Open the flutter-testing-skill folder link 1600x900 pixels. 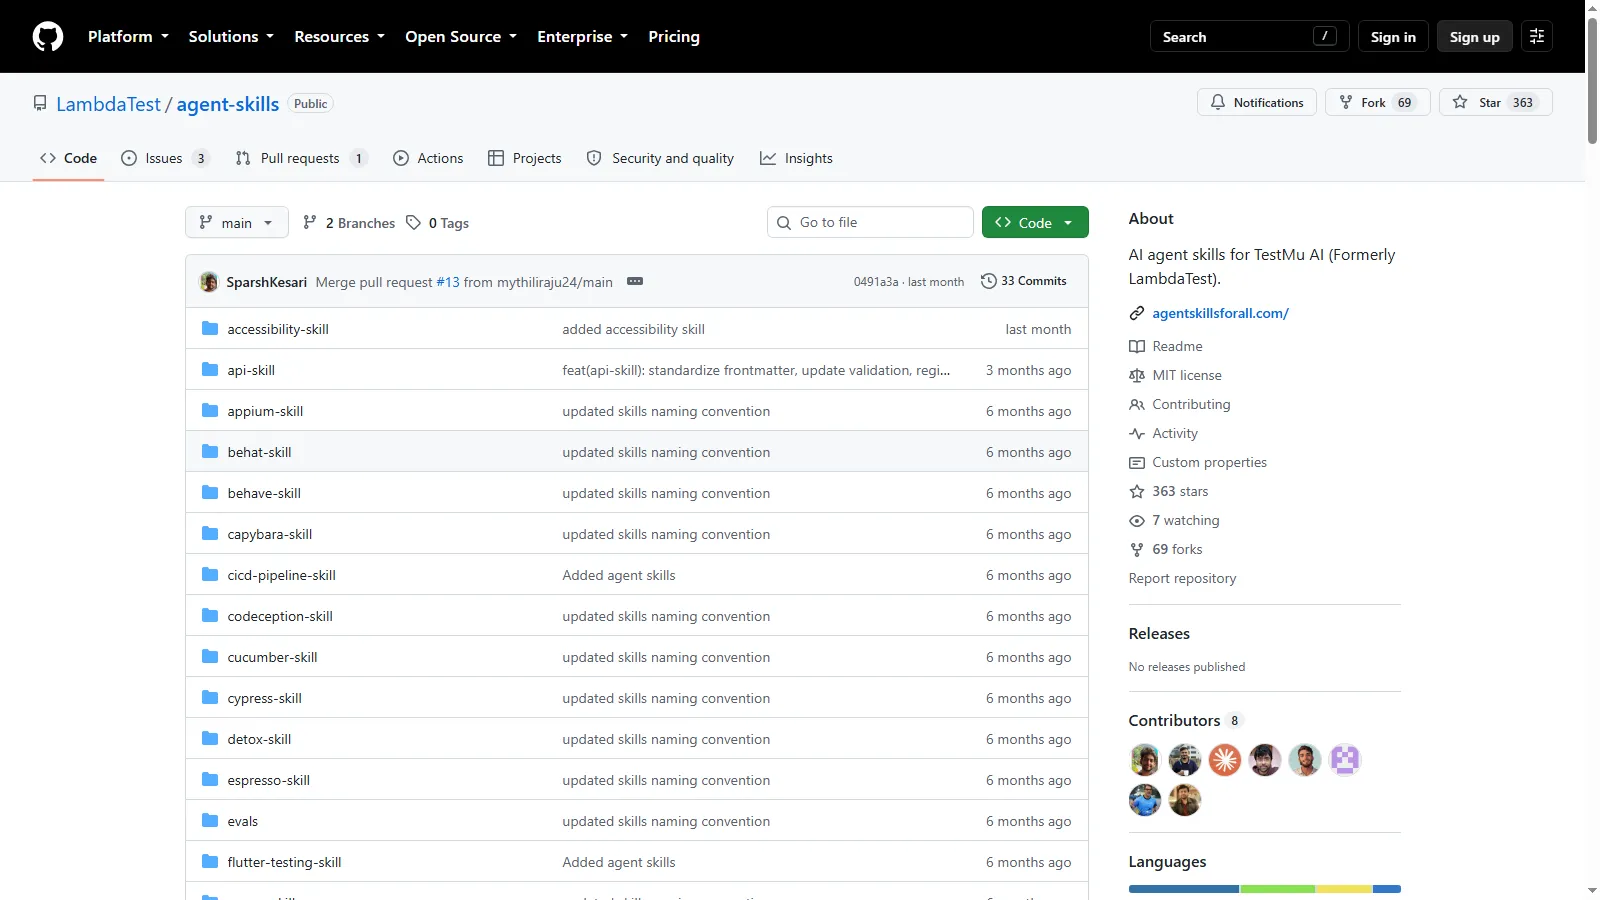click(x=284, y=862)
